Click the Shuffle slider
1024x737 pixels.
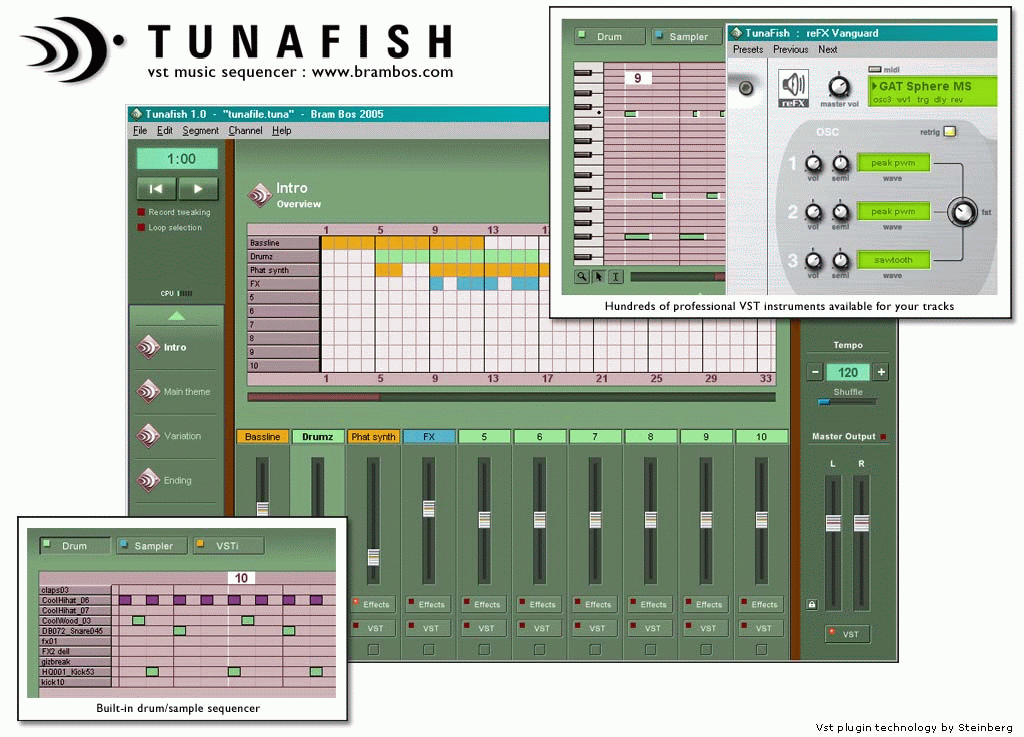click(847, 402)
